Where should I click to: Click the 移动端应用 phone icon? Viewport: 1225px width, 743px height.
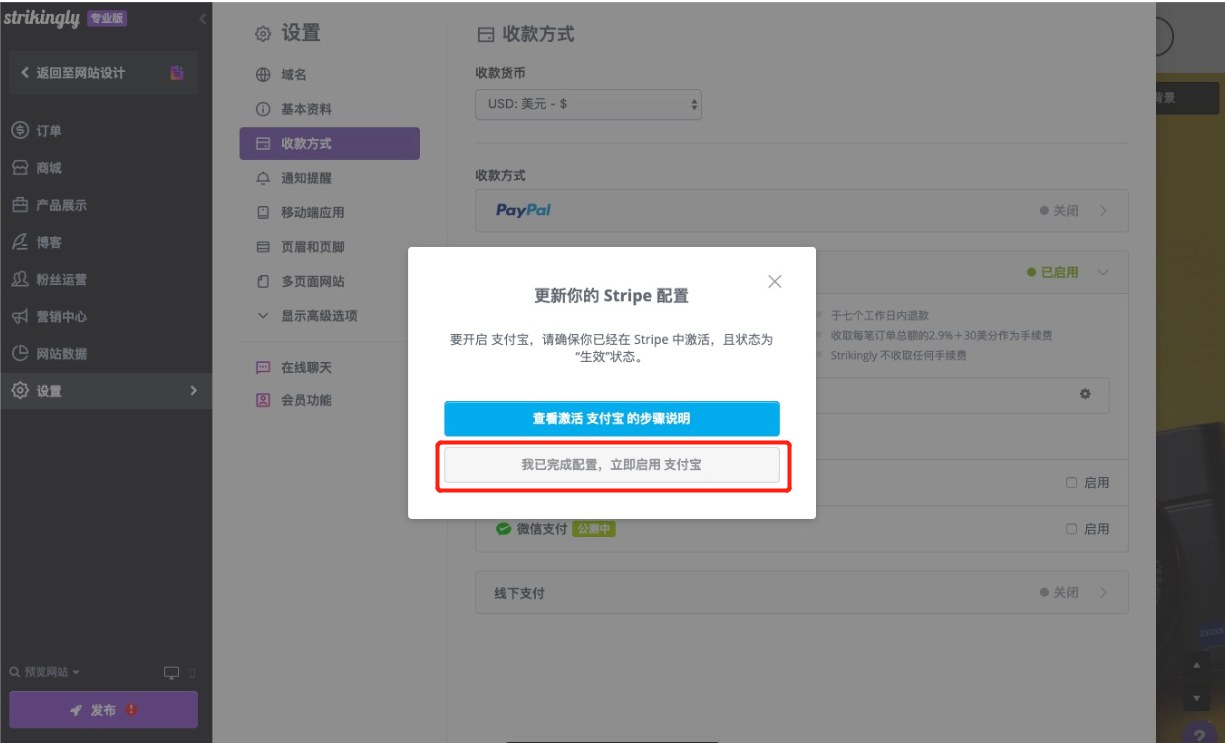pos(263,212)
